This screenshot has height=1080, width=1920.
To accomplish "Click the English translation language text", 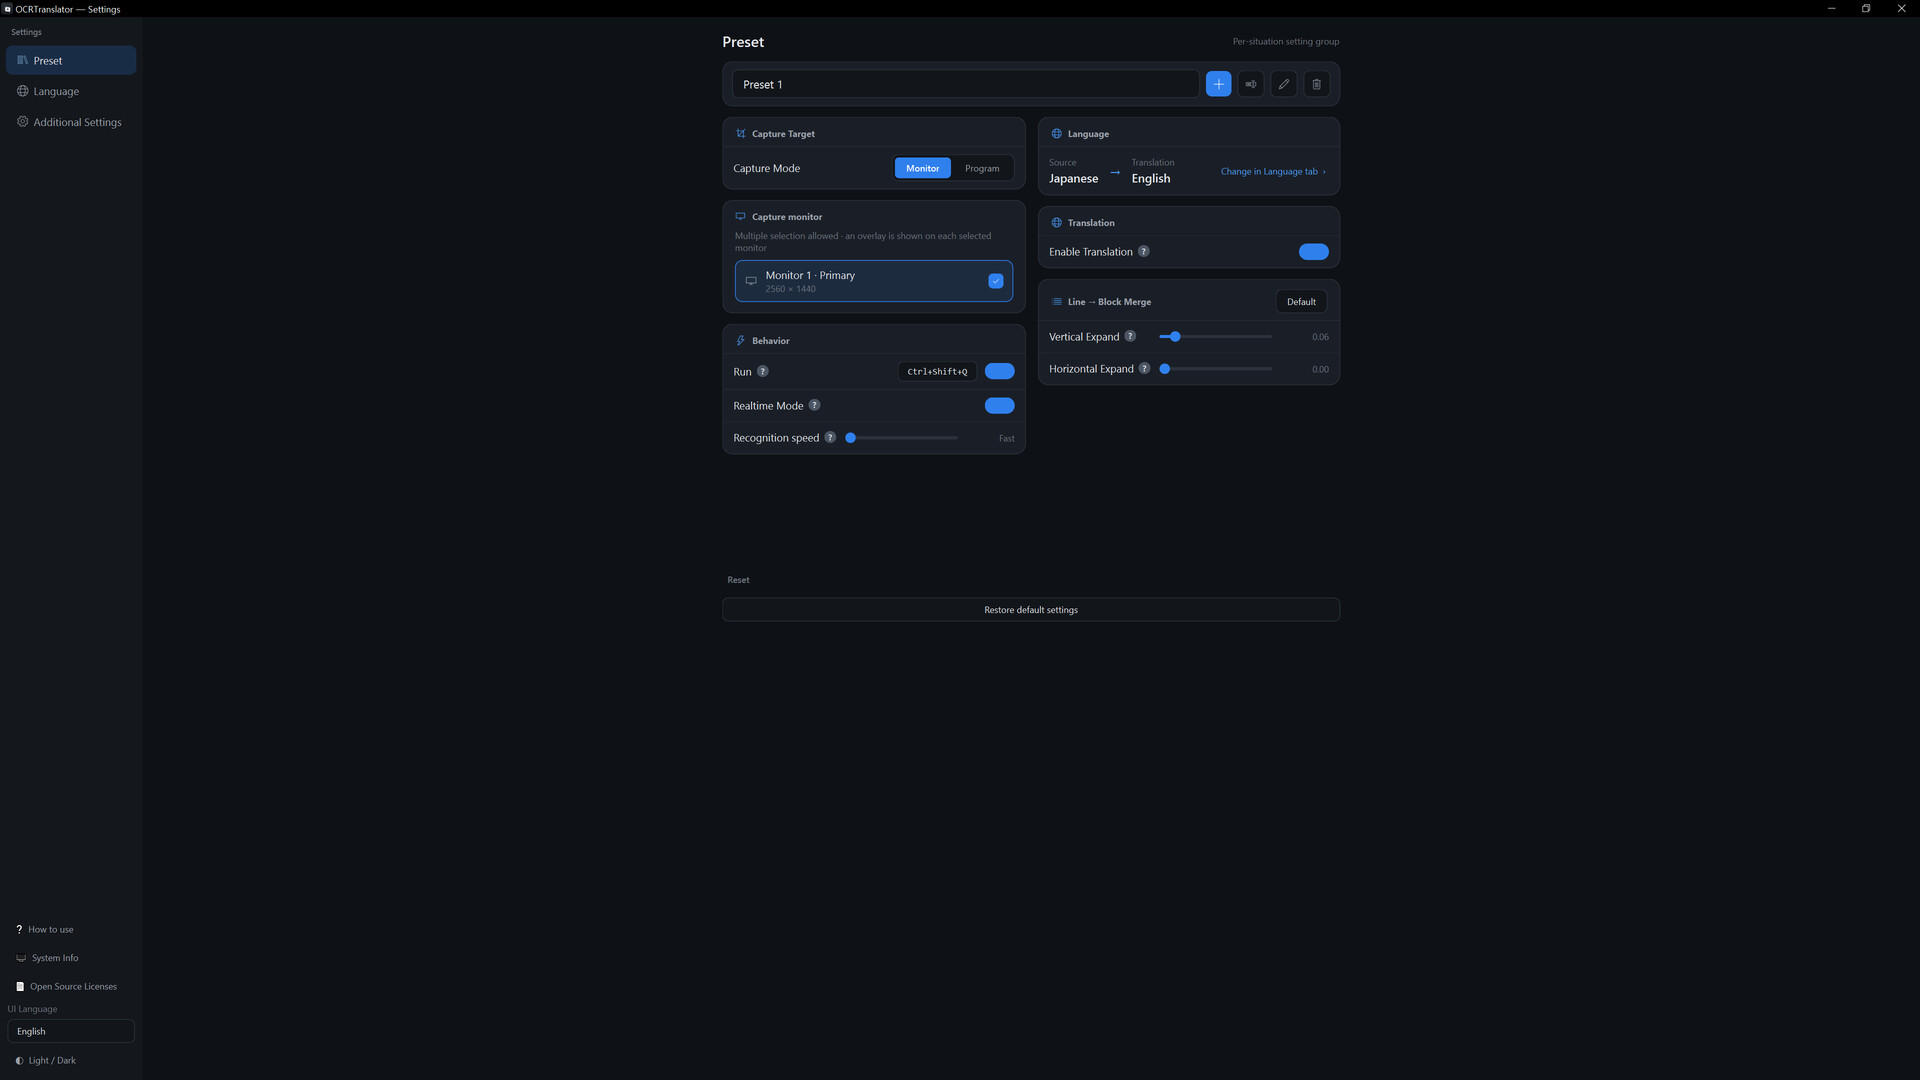I will pyautogui.click(x=1150, y=178).
